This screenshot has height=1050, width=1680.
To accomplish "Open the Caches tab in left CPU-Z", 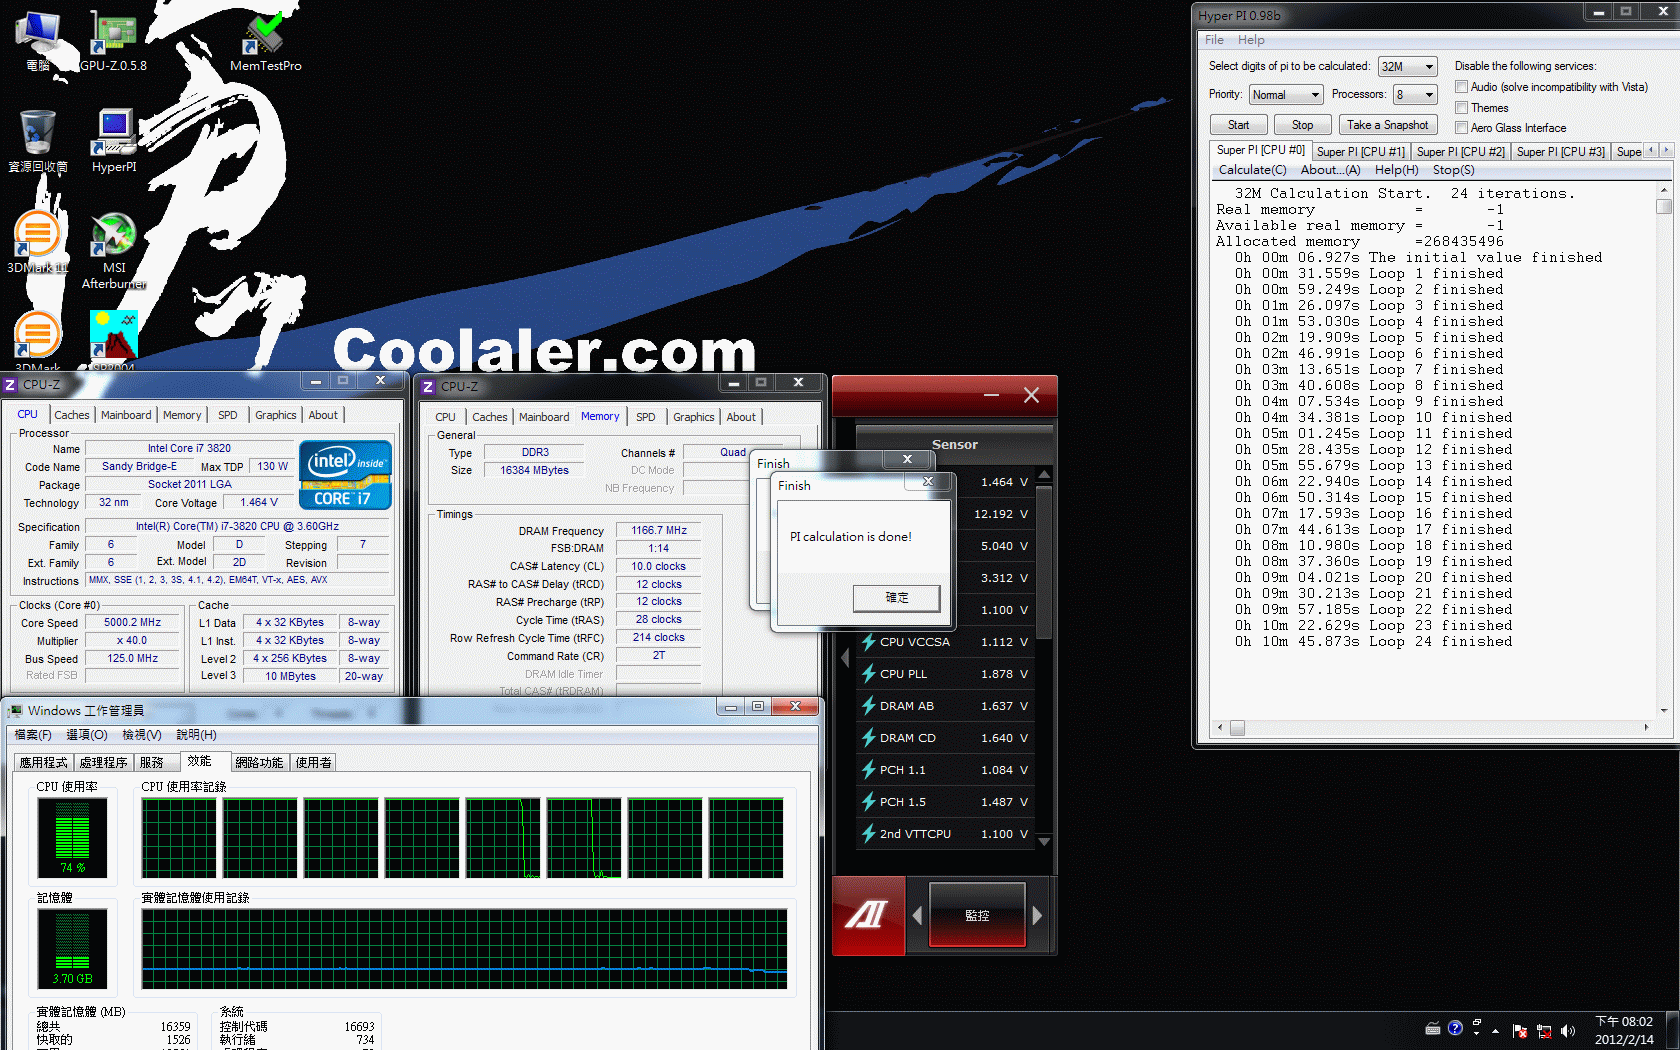I will [72, 415].
